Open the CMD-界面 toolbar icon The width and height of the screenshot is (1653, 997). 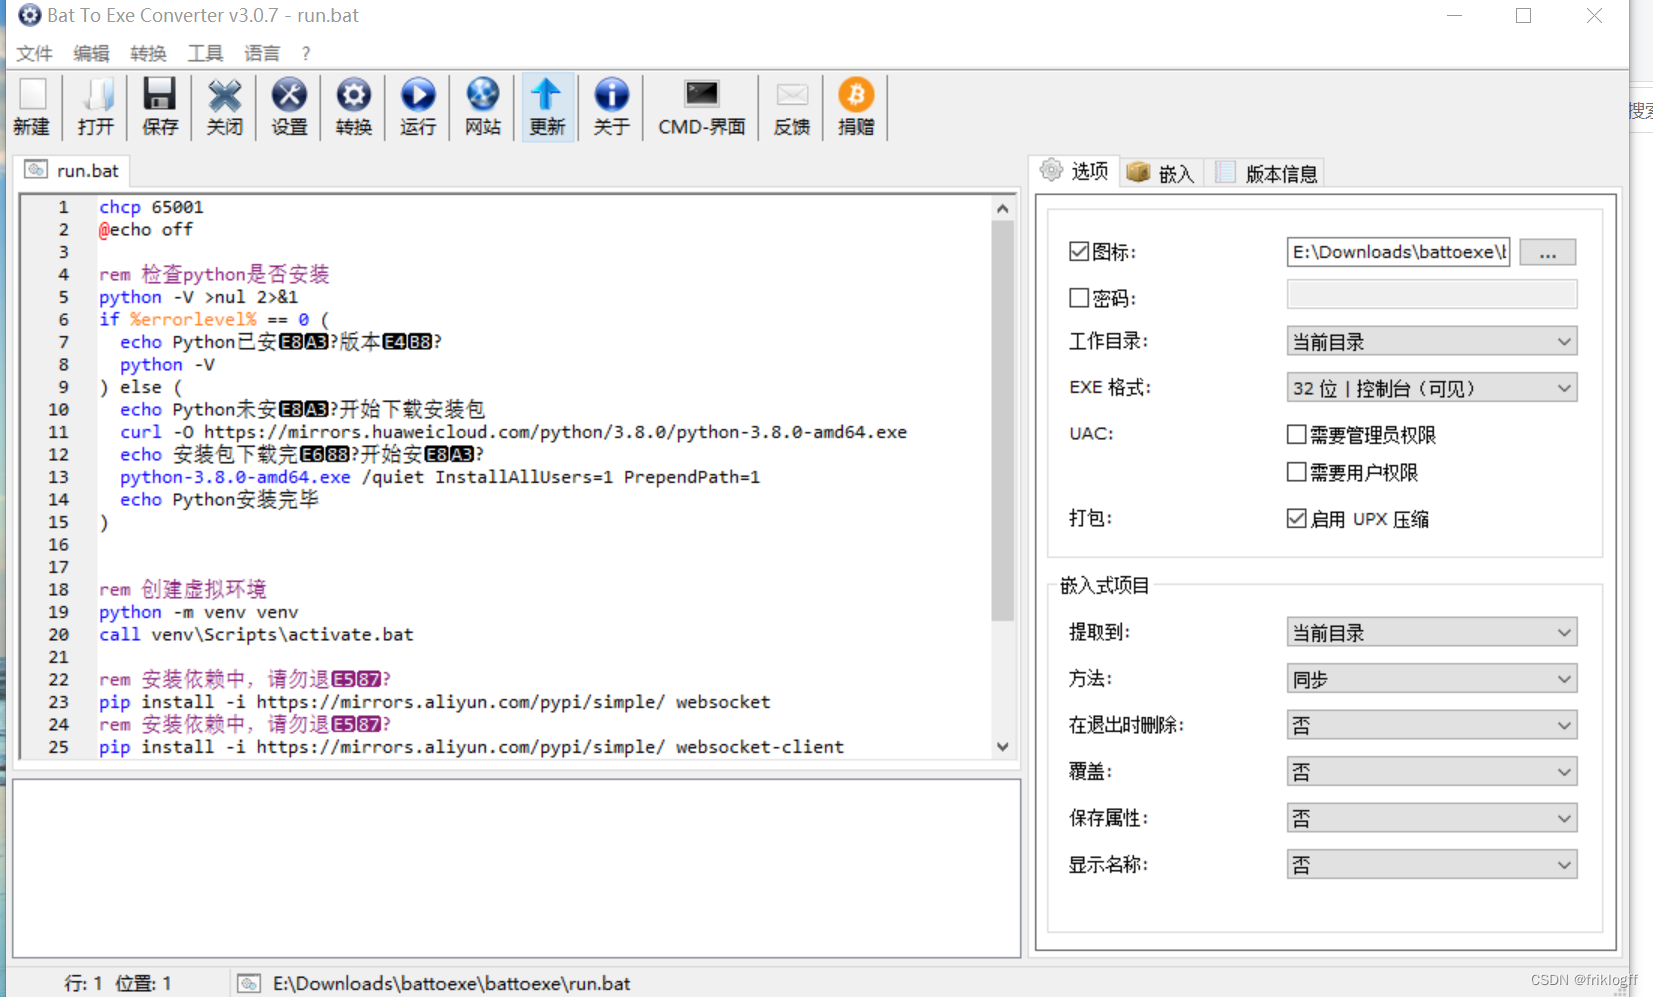pos(699,106)
